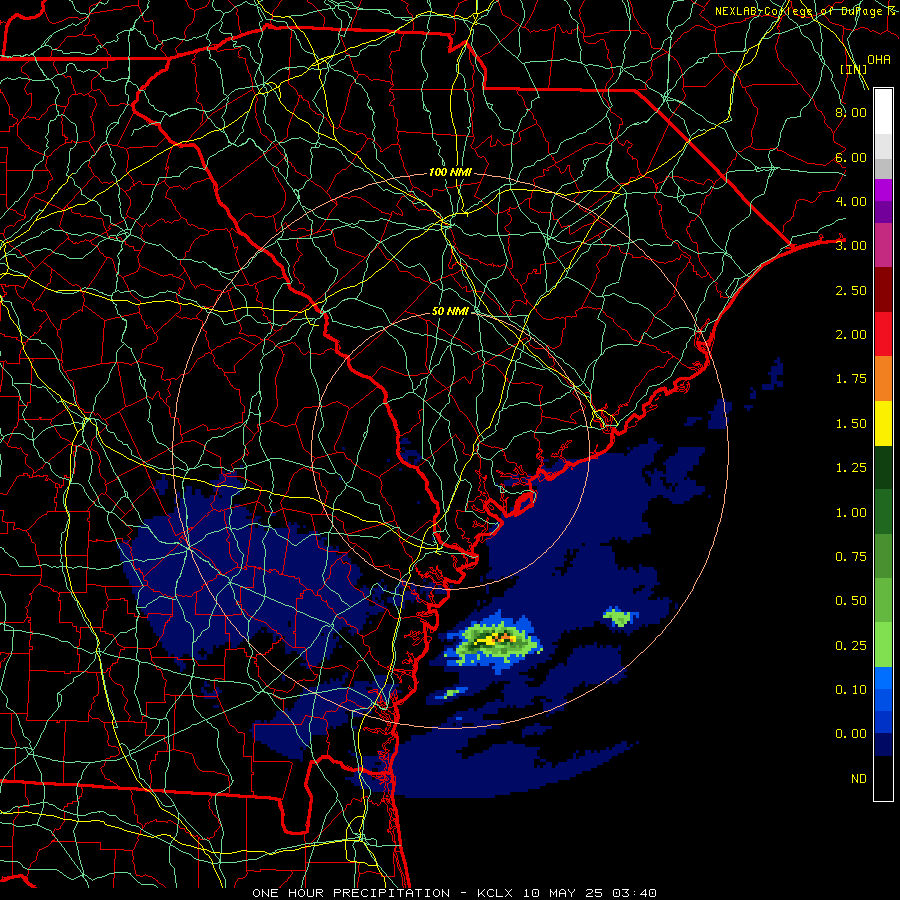Pick the darkest green legend swatch
900x900 pixels.
[883, 467]
